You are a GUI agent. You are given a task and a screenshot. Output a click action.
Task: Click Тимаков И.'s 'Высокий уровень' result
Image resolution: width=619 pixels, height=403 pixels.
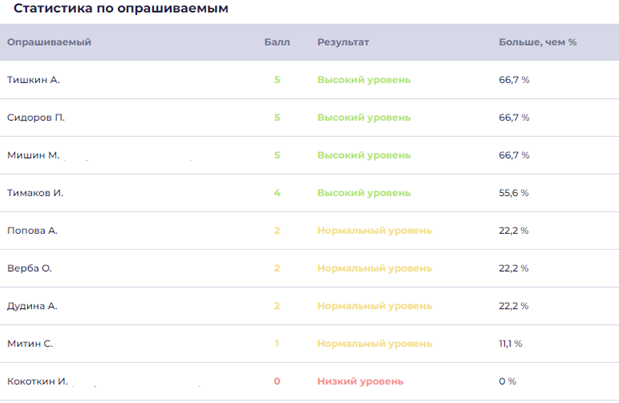[x=363, y=193]
